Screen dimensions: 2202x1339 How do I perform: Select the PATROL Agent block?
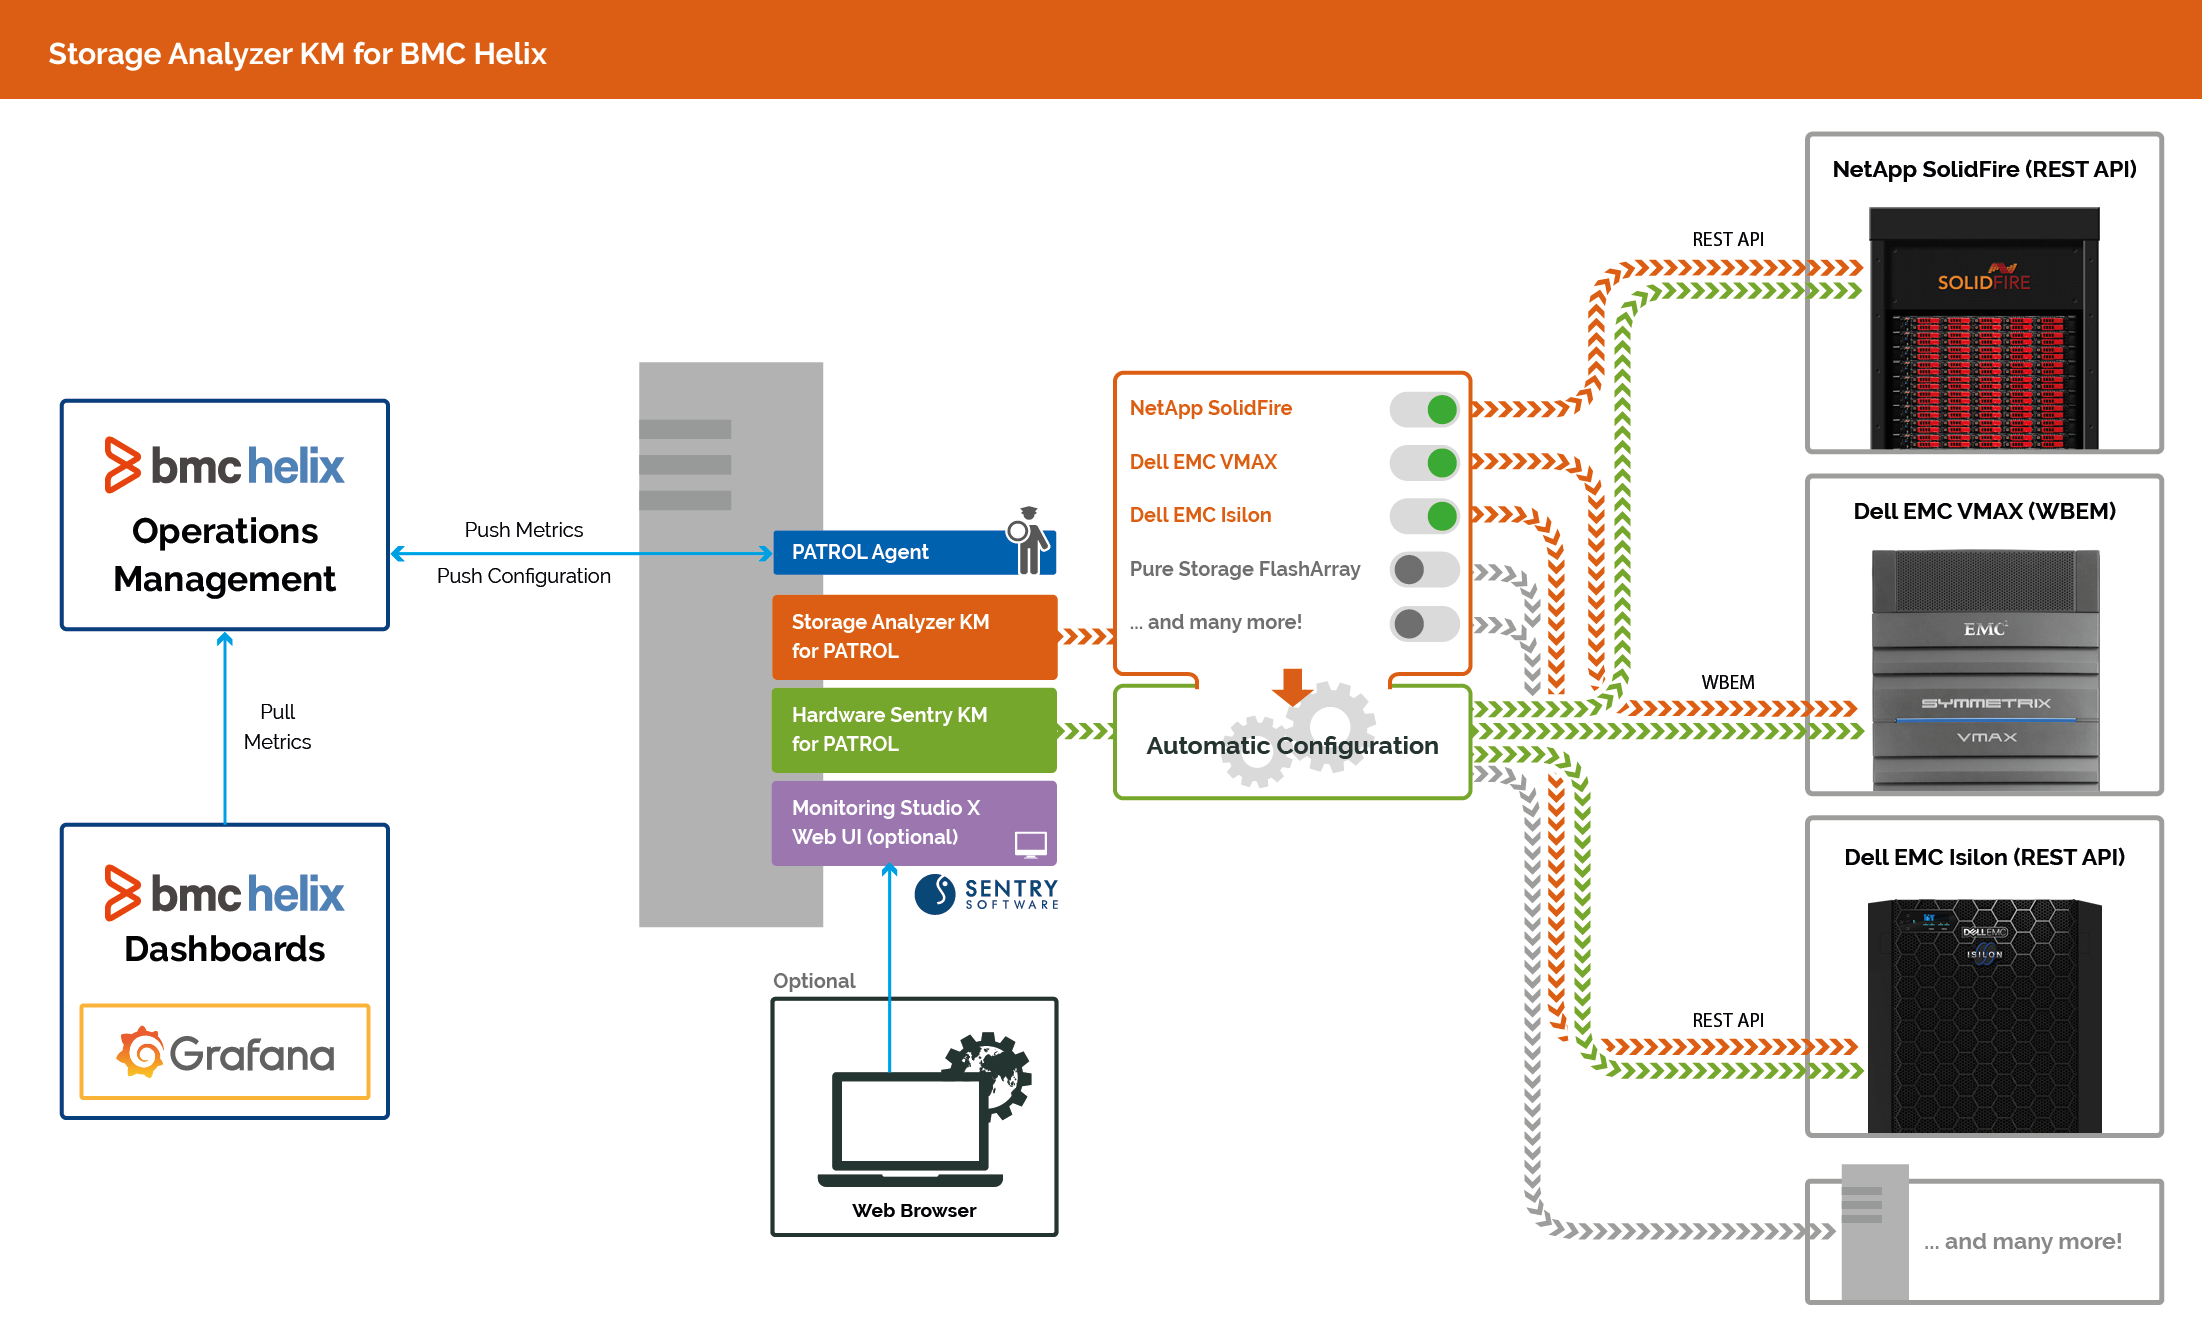tap(914, 552)
